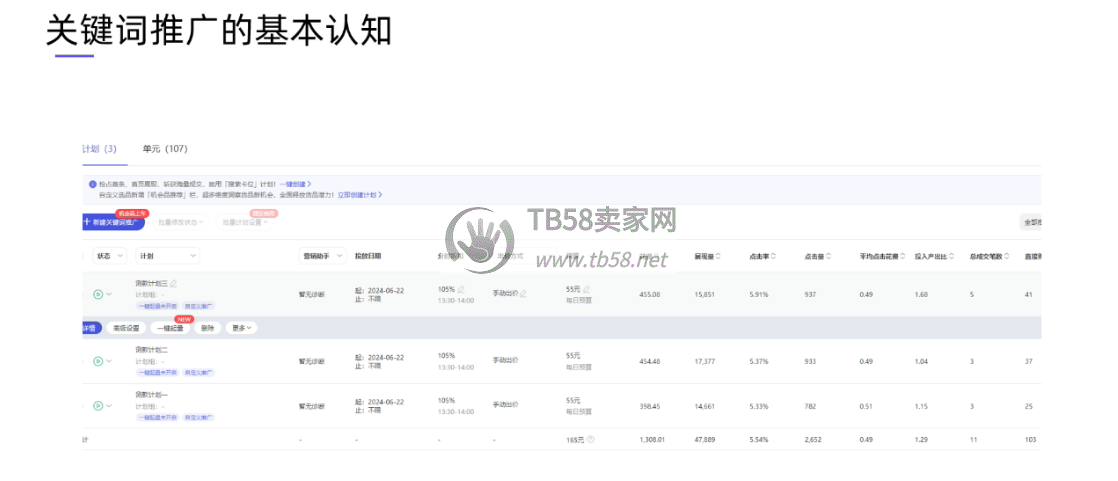Click the edit pencil next to 105% in first row
The width and height of the screenshot is (1118, 481).
pos(461,289)
